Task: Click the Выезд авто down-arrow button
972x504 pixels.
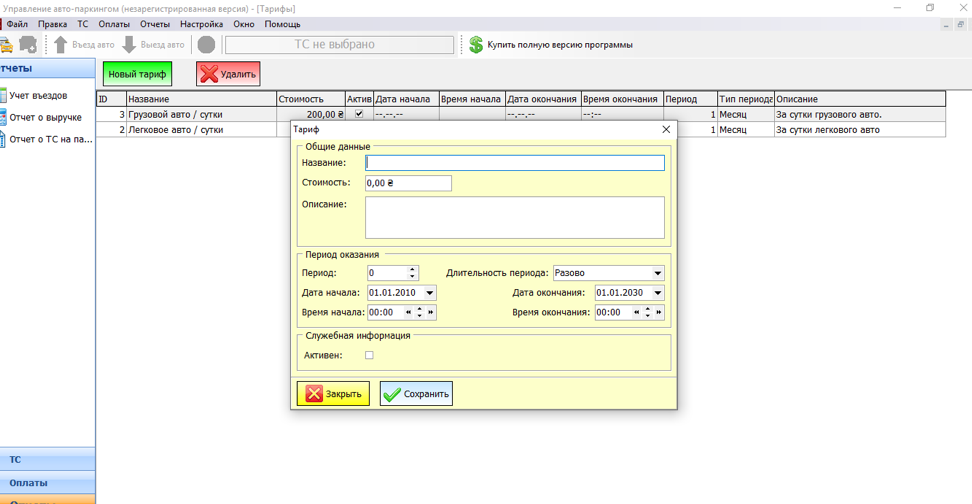Action: pyautogui.click(x=154, y=45)
